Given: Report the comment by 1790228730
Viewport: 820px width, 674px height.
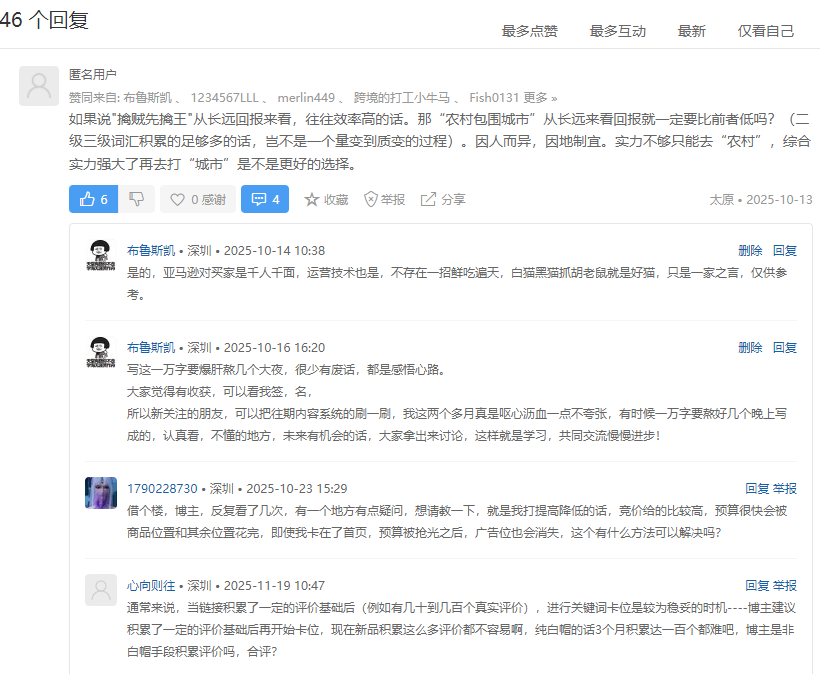Looking at the screenshot, I should 785,488.
